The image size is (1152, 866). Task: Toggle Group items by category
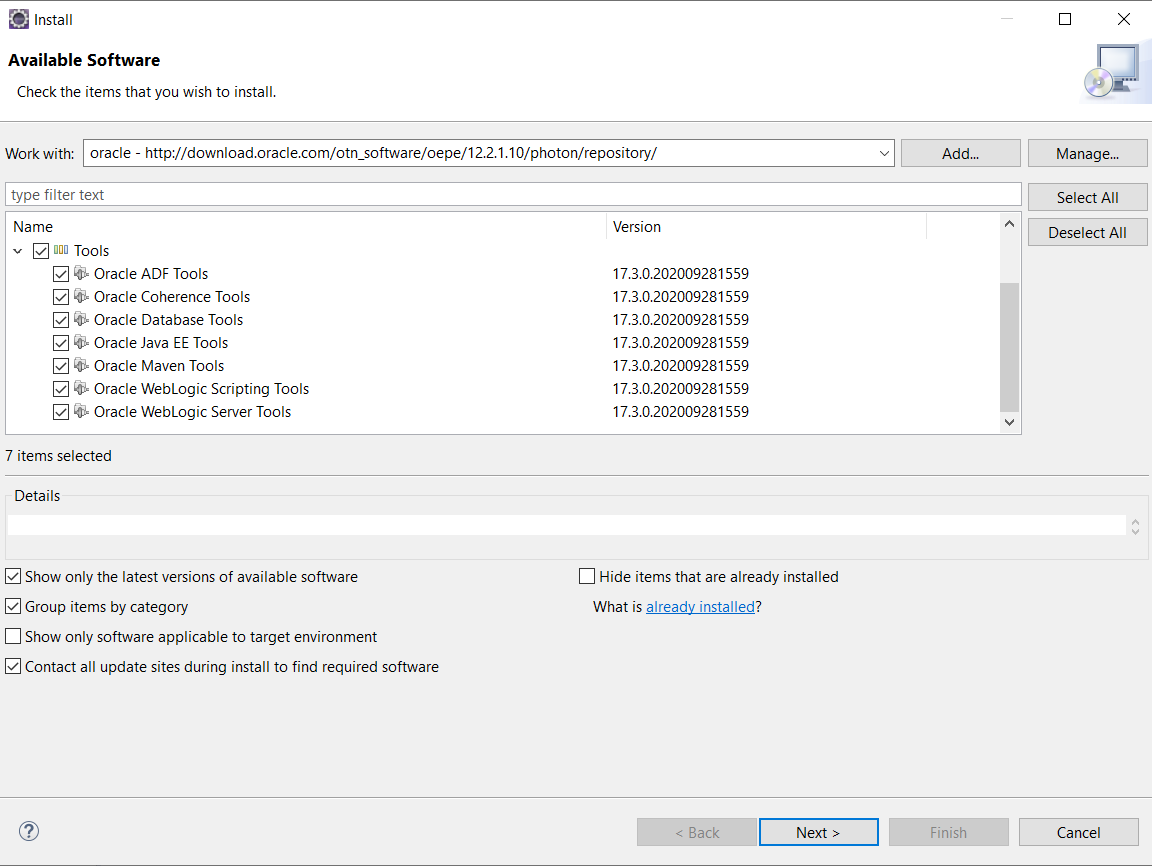[13, 607]
